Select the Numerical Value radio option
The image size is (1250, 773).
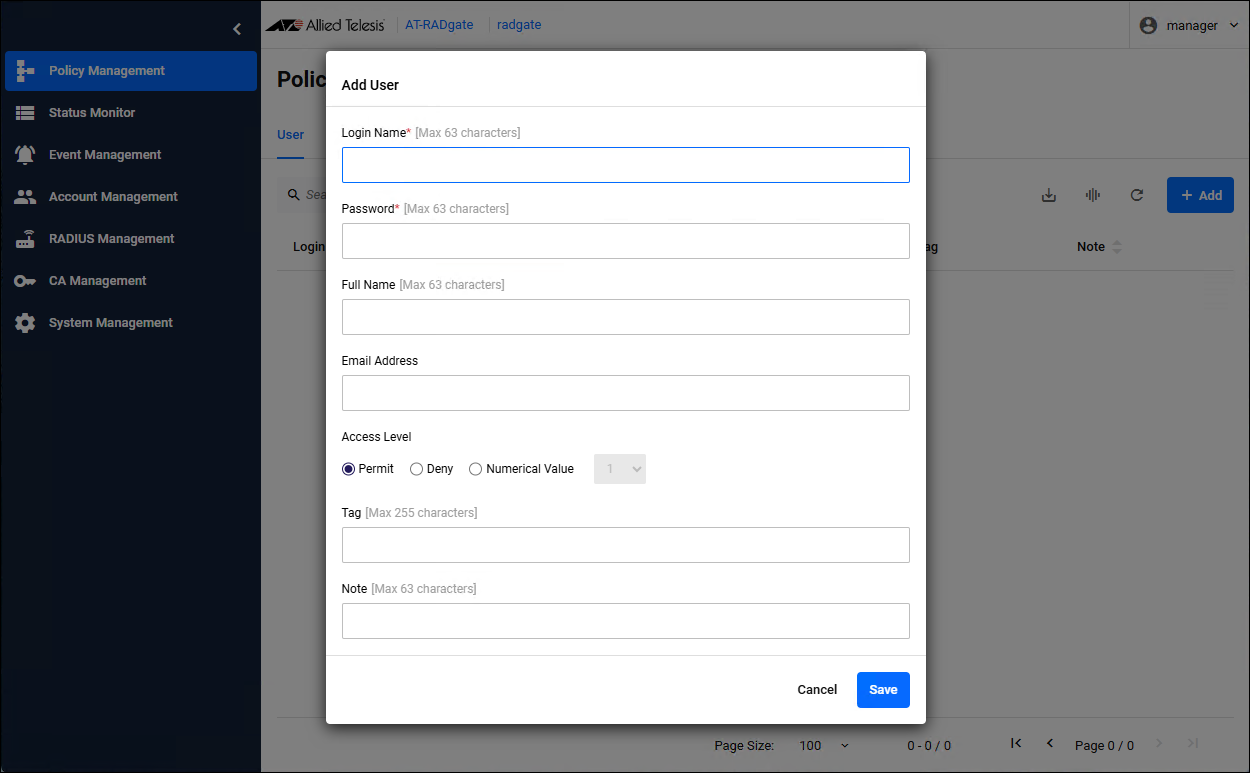point(475,469)
